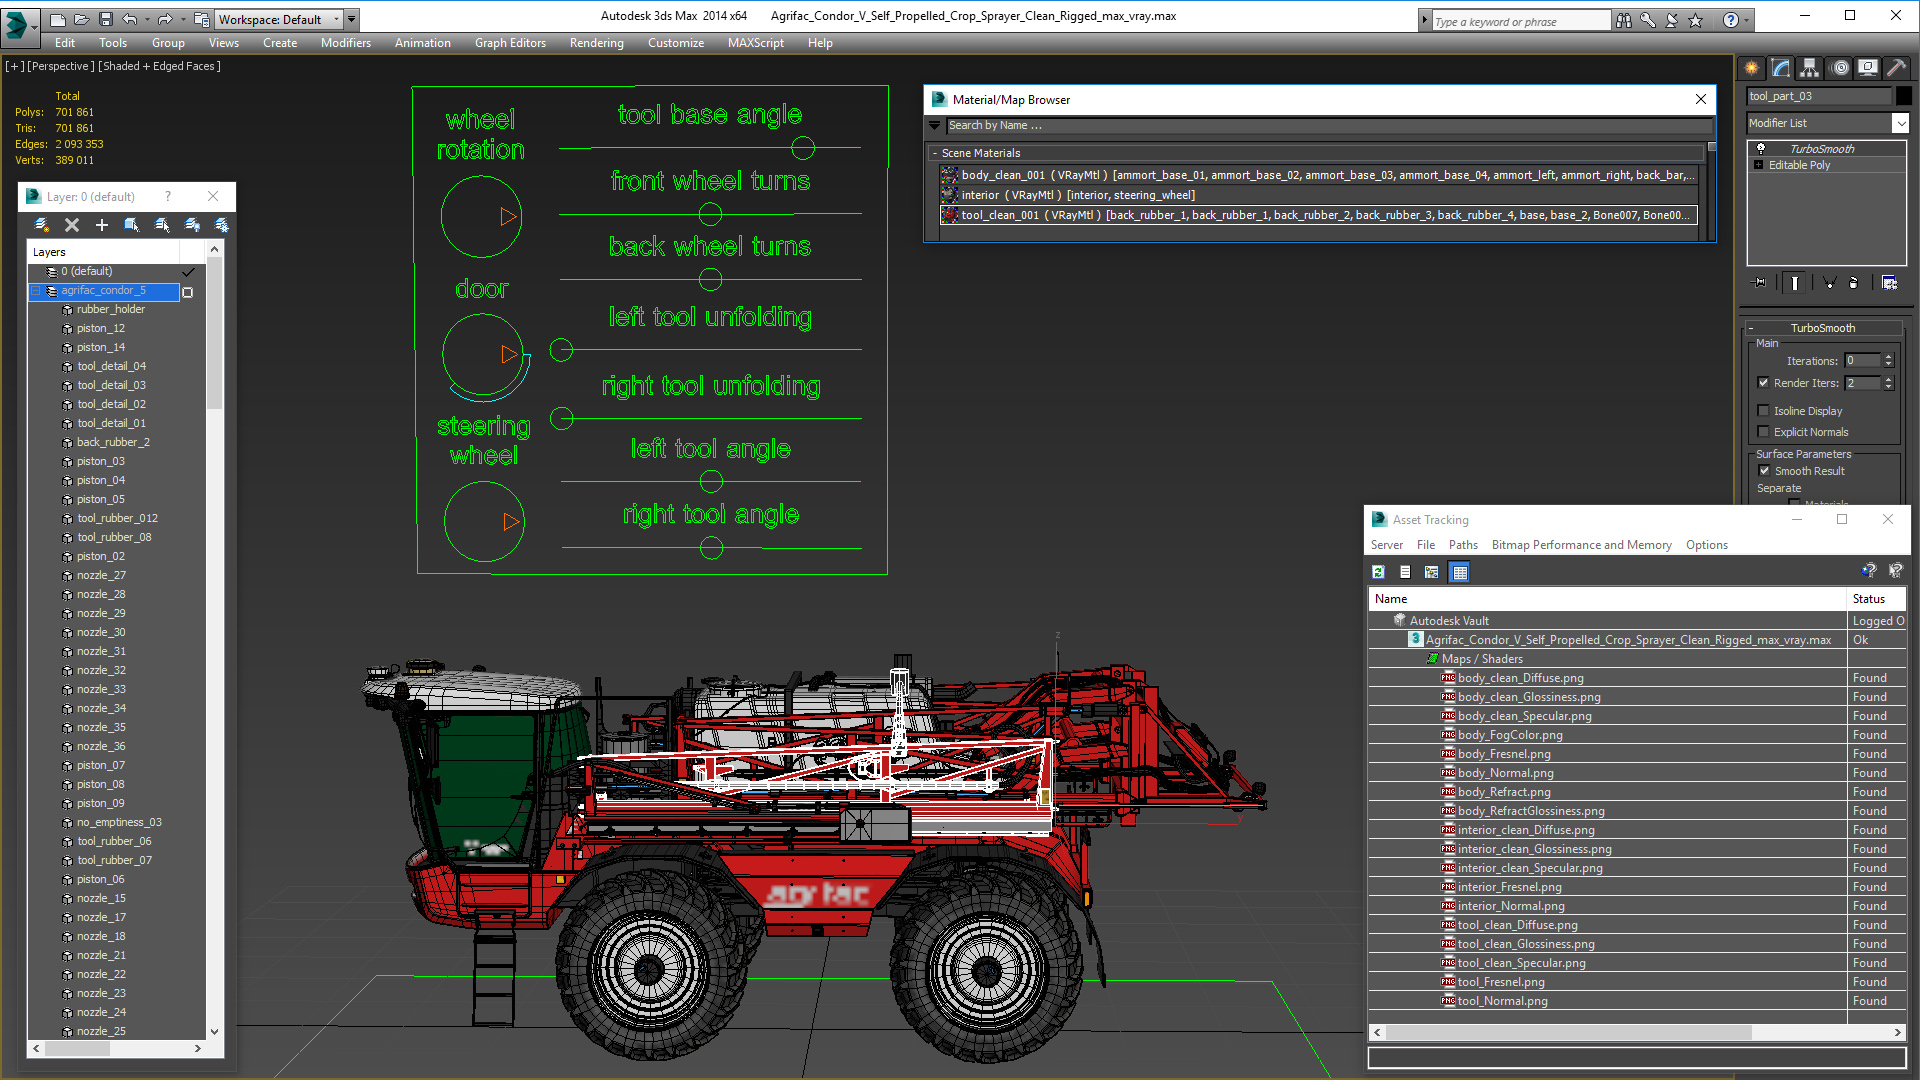Click the Save File floppy disk icon
This screenshot has width=1920, height=1080.
pos(105,19)
